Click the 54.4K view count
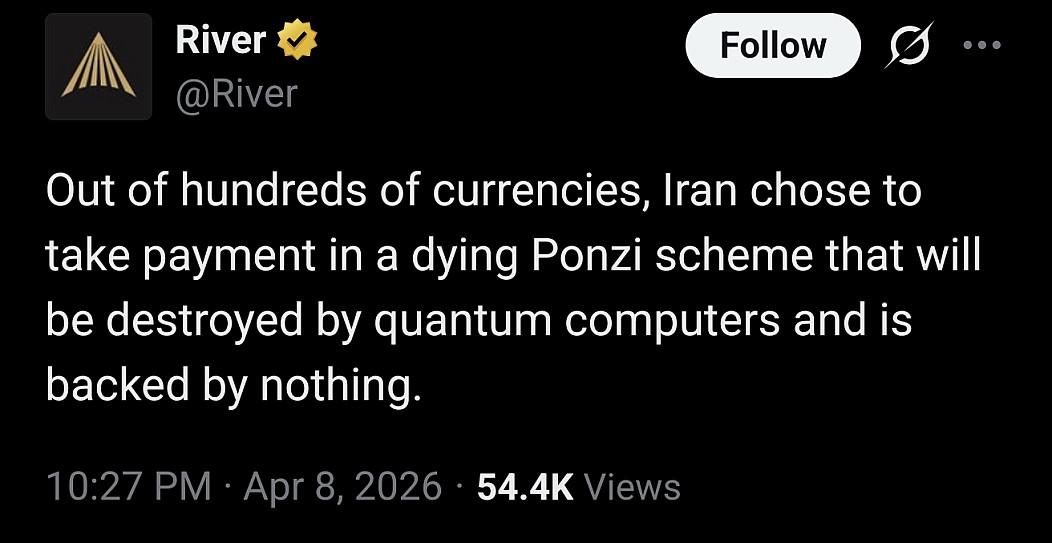Viewport: 1052px width, 543px height. click(x=525, y=487)
